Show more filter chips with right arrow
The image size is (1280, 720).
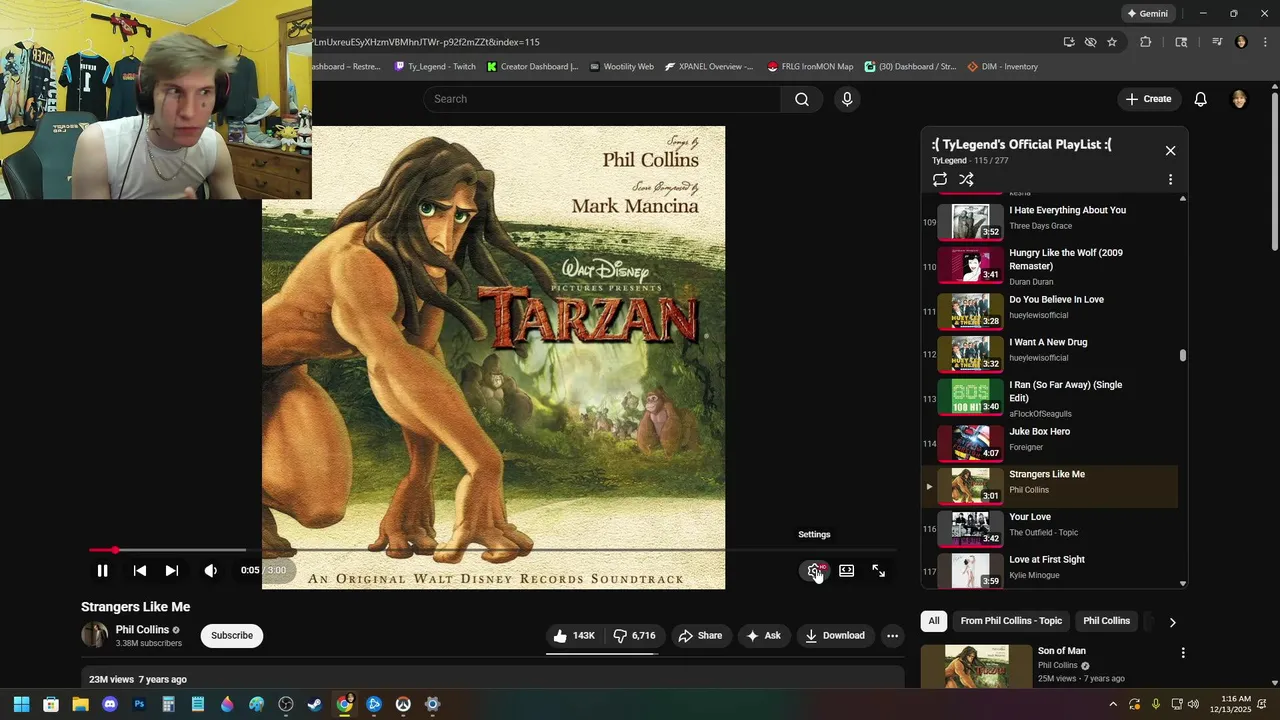(1172, 622)
